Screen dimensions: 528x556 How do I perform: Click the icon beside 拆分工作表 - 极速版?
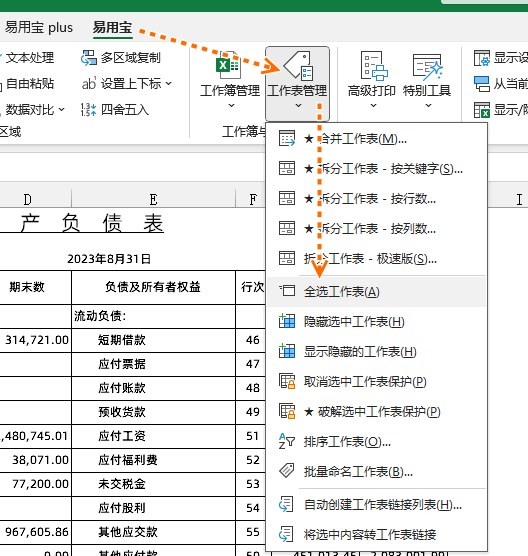(x=287, y=258)
